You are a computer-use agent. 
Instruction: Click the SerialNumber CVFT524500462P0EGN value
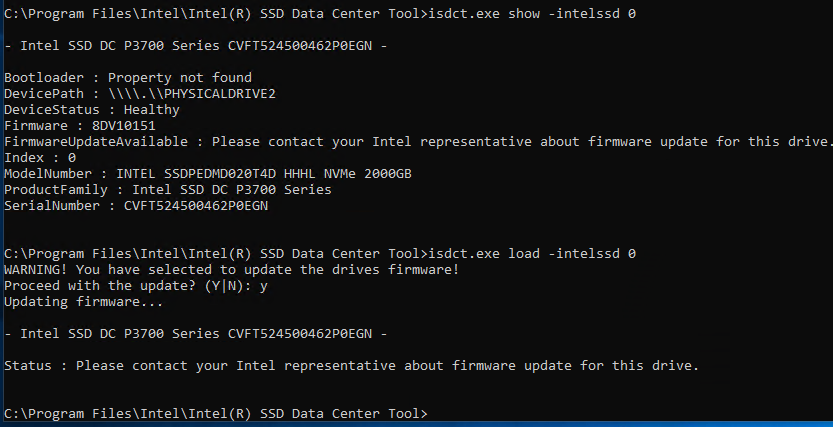[x=196, y=206]
